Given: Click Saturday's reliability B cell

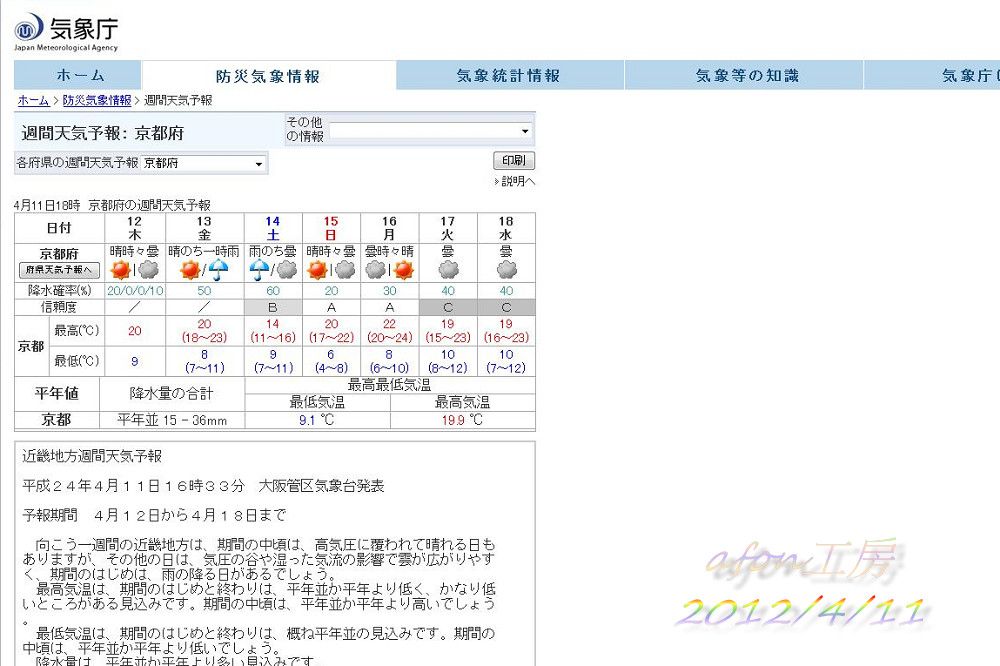Looking at the screenshot, I should coord(272,308).
